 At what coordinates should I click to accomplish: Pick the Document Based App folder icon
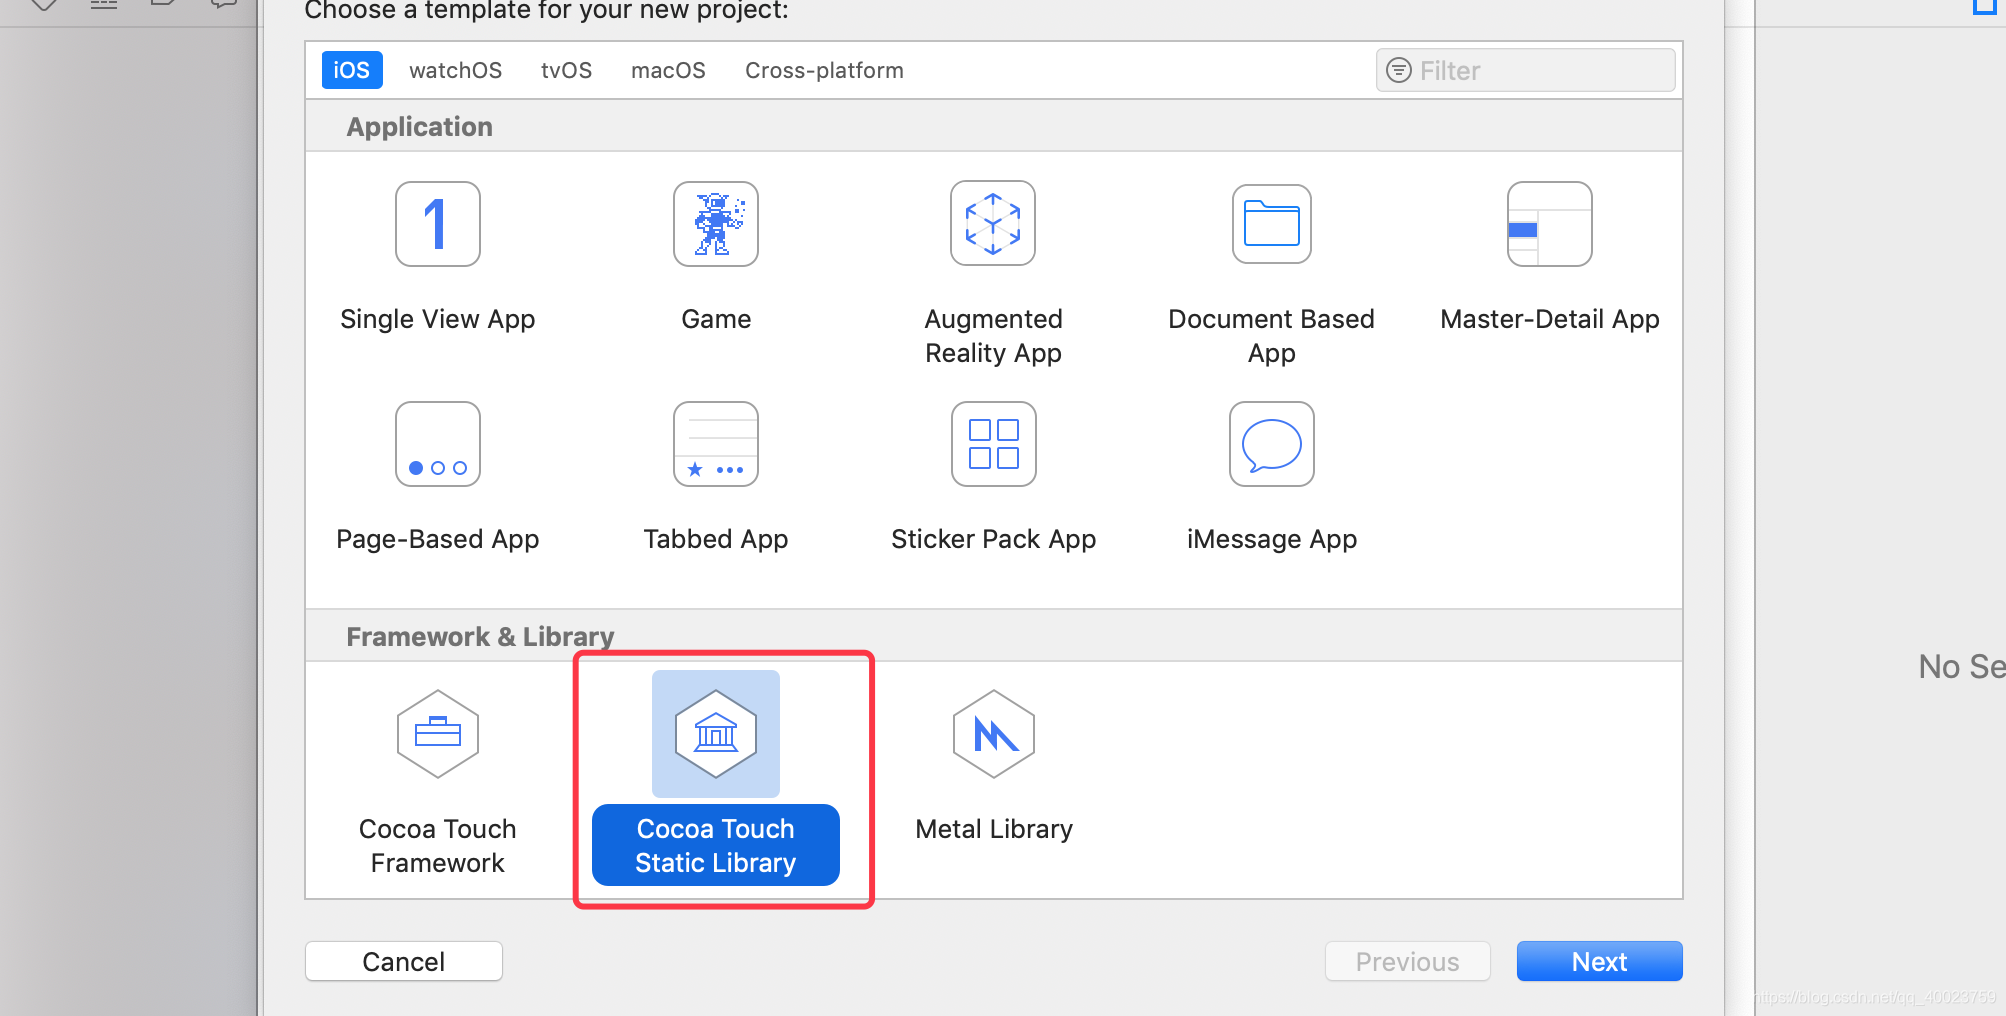(1272, 224)
